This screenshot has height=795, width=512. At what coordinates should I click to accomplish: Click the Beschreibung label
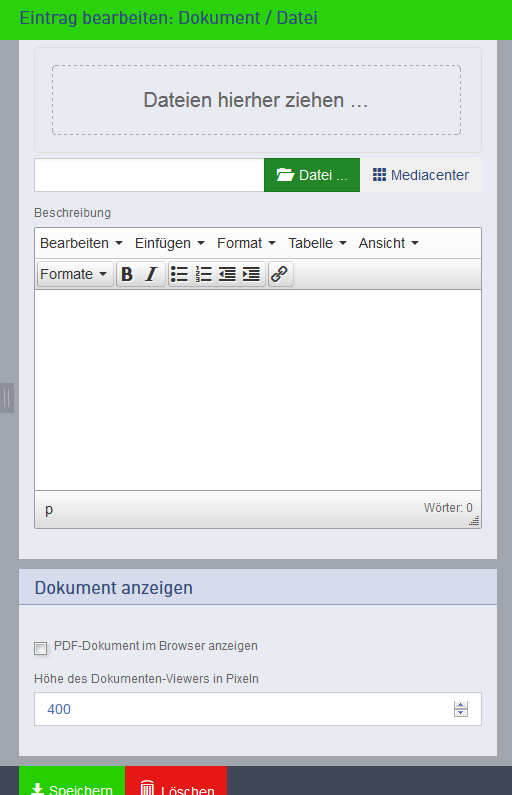(72, 212)
